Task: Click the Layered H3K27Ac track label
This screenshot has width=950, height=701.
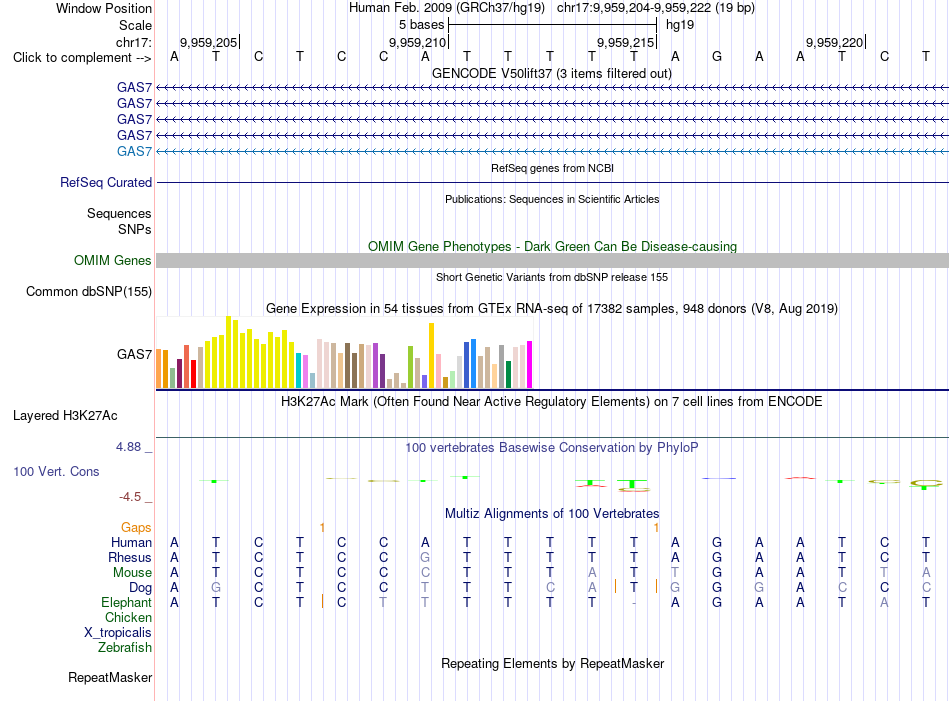Action: pos(65,416)
